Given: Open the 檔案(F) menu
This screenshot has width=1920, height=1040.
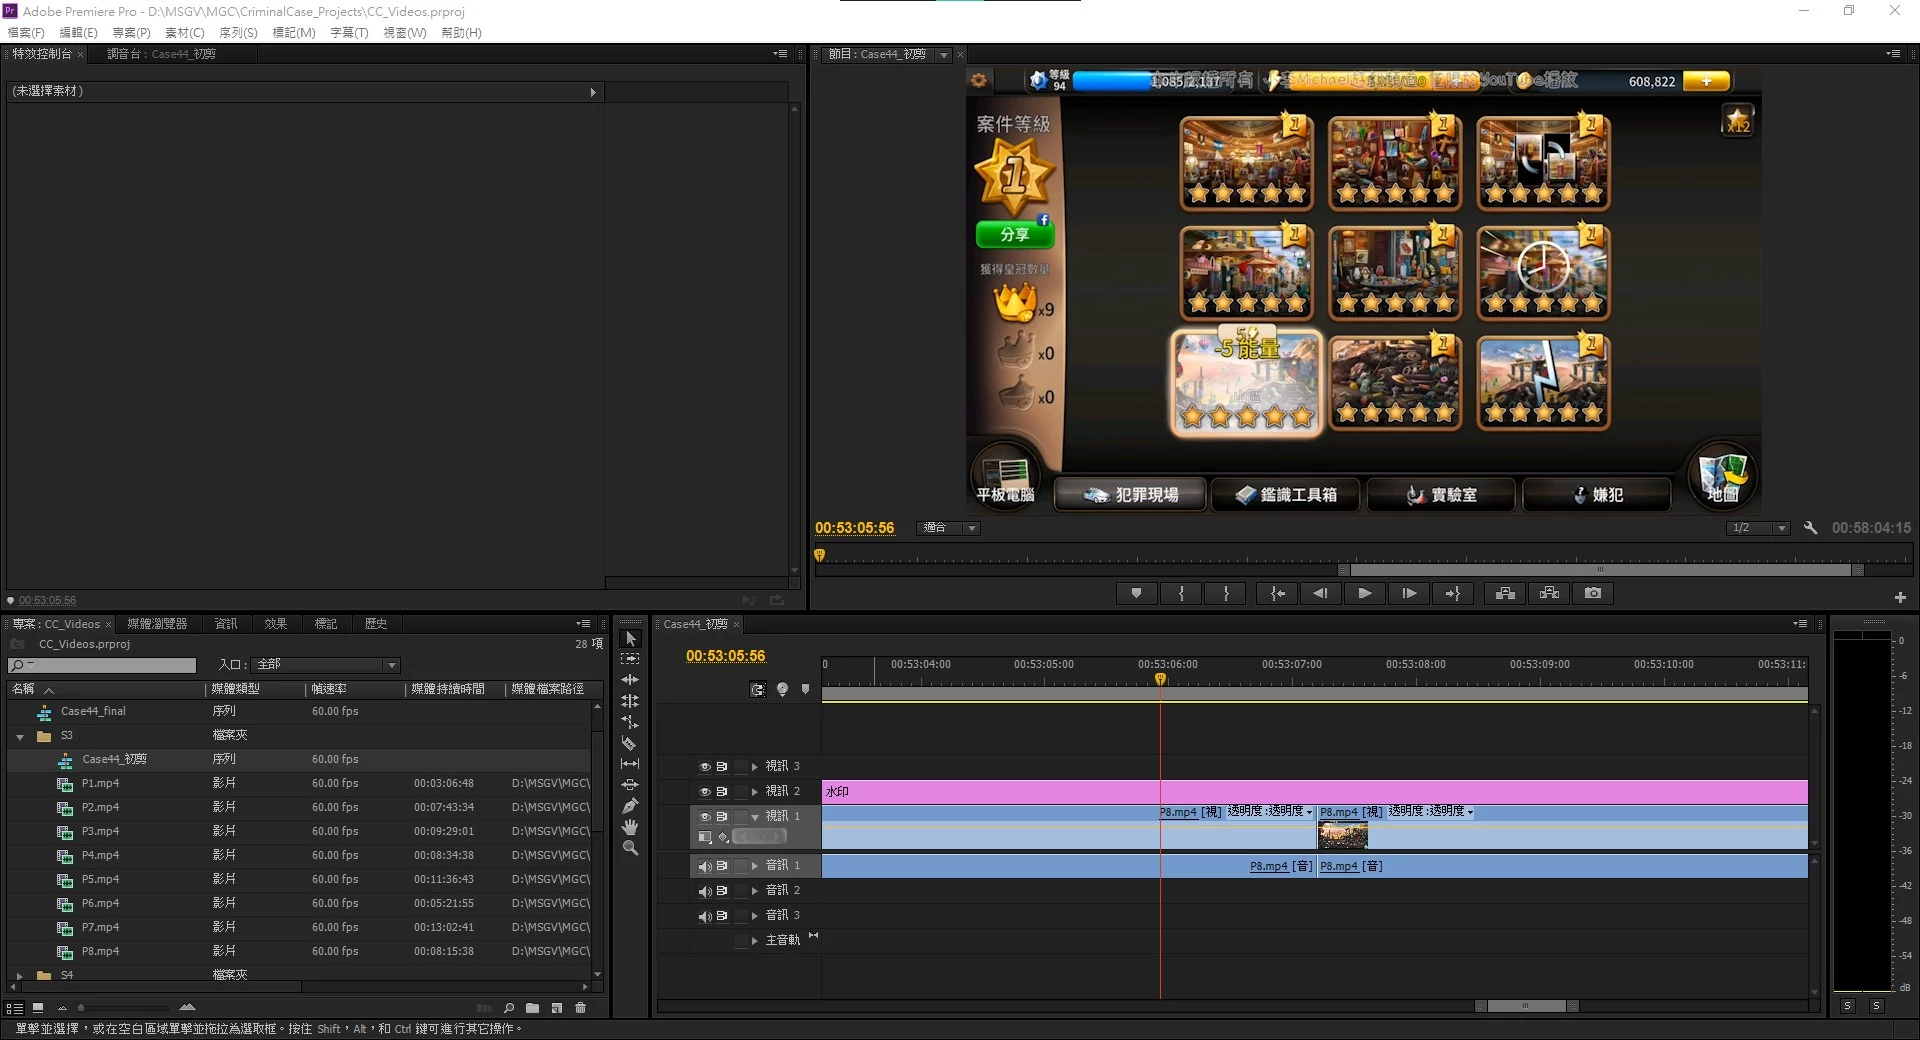Looking at the screenshot, I should tap(26, 32).
